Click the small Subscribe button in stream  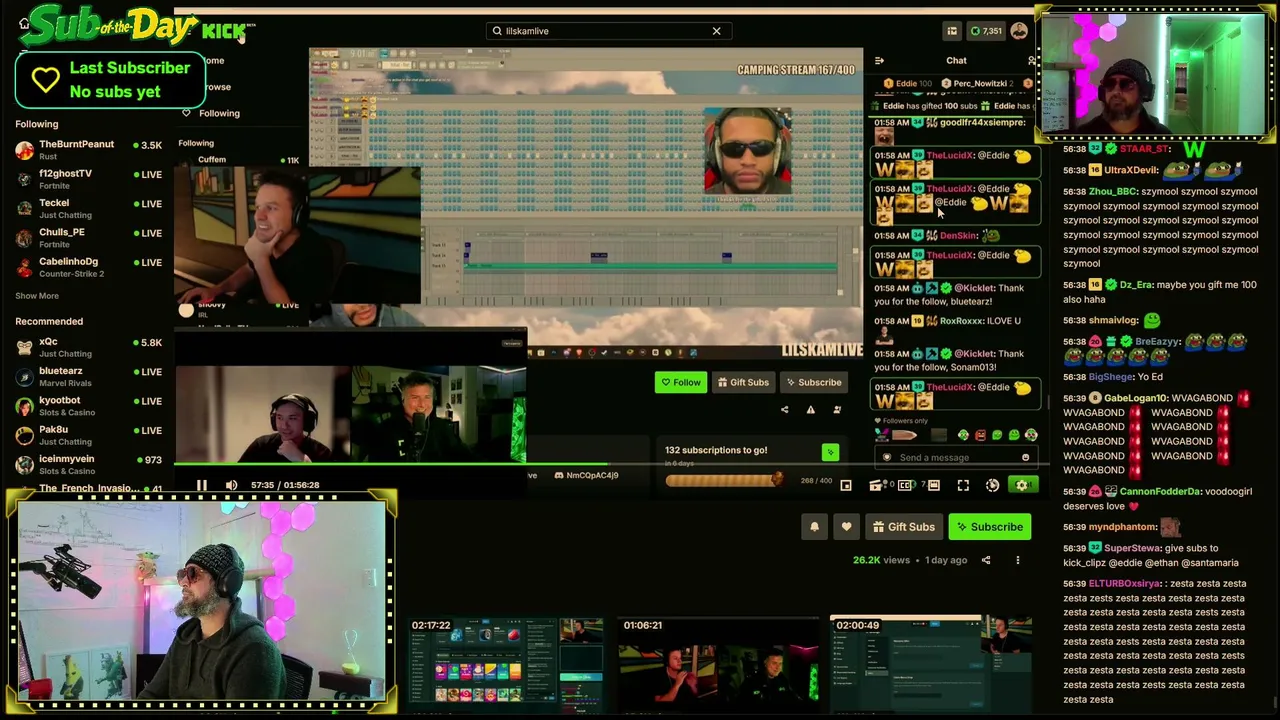point(812,382)
